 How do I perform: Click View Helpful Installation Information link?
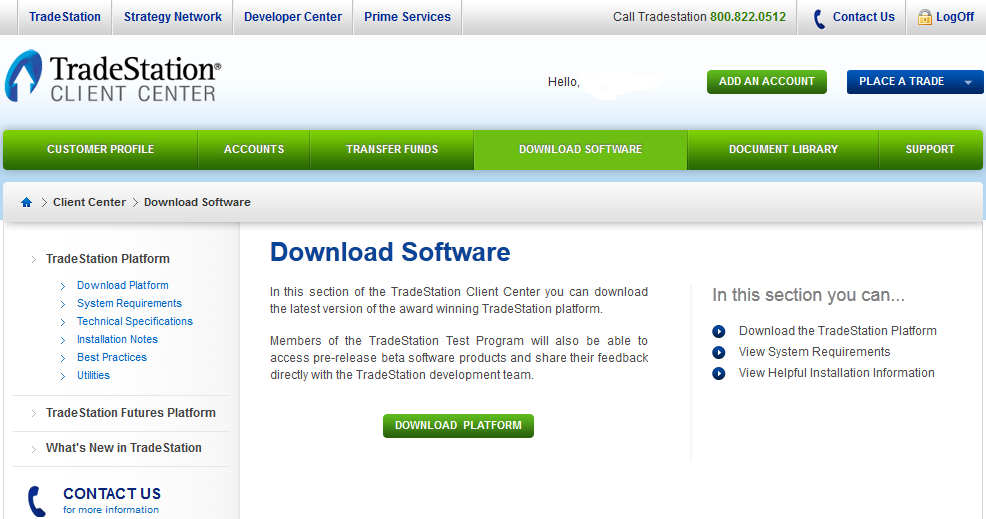[836, 372]
